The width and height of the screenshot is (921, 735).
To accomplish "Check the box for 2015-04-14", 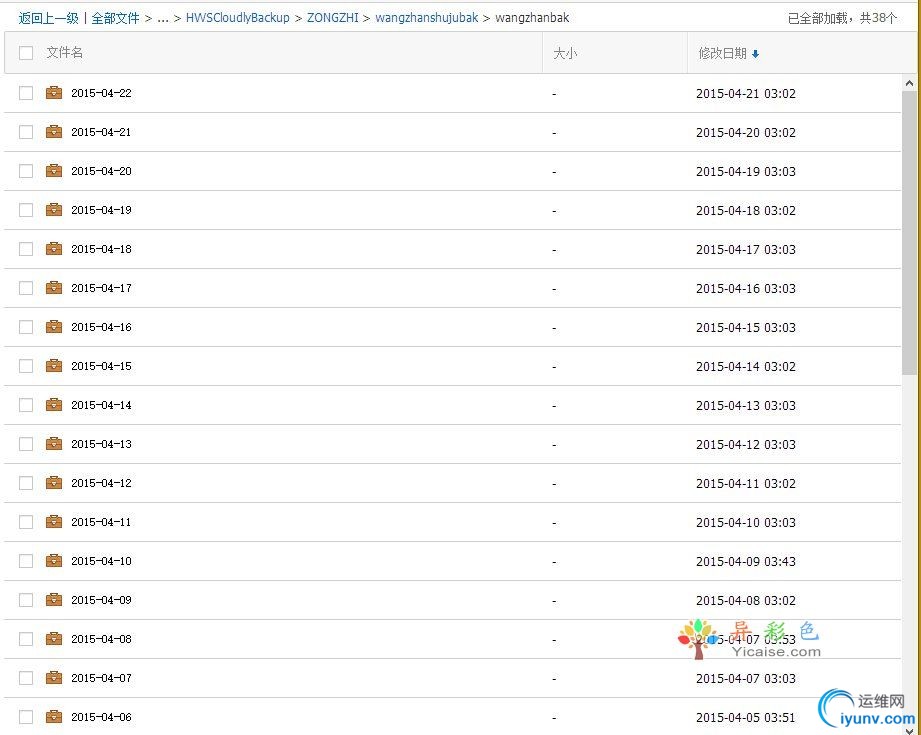I will (x=26, y=405).
